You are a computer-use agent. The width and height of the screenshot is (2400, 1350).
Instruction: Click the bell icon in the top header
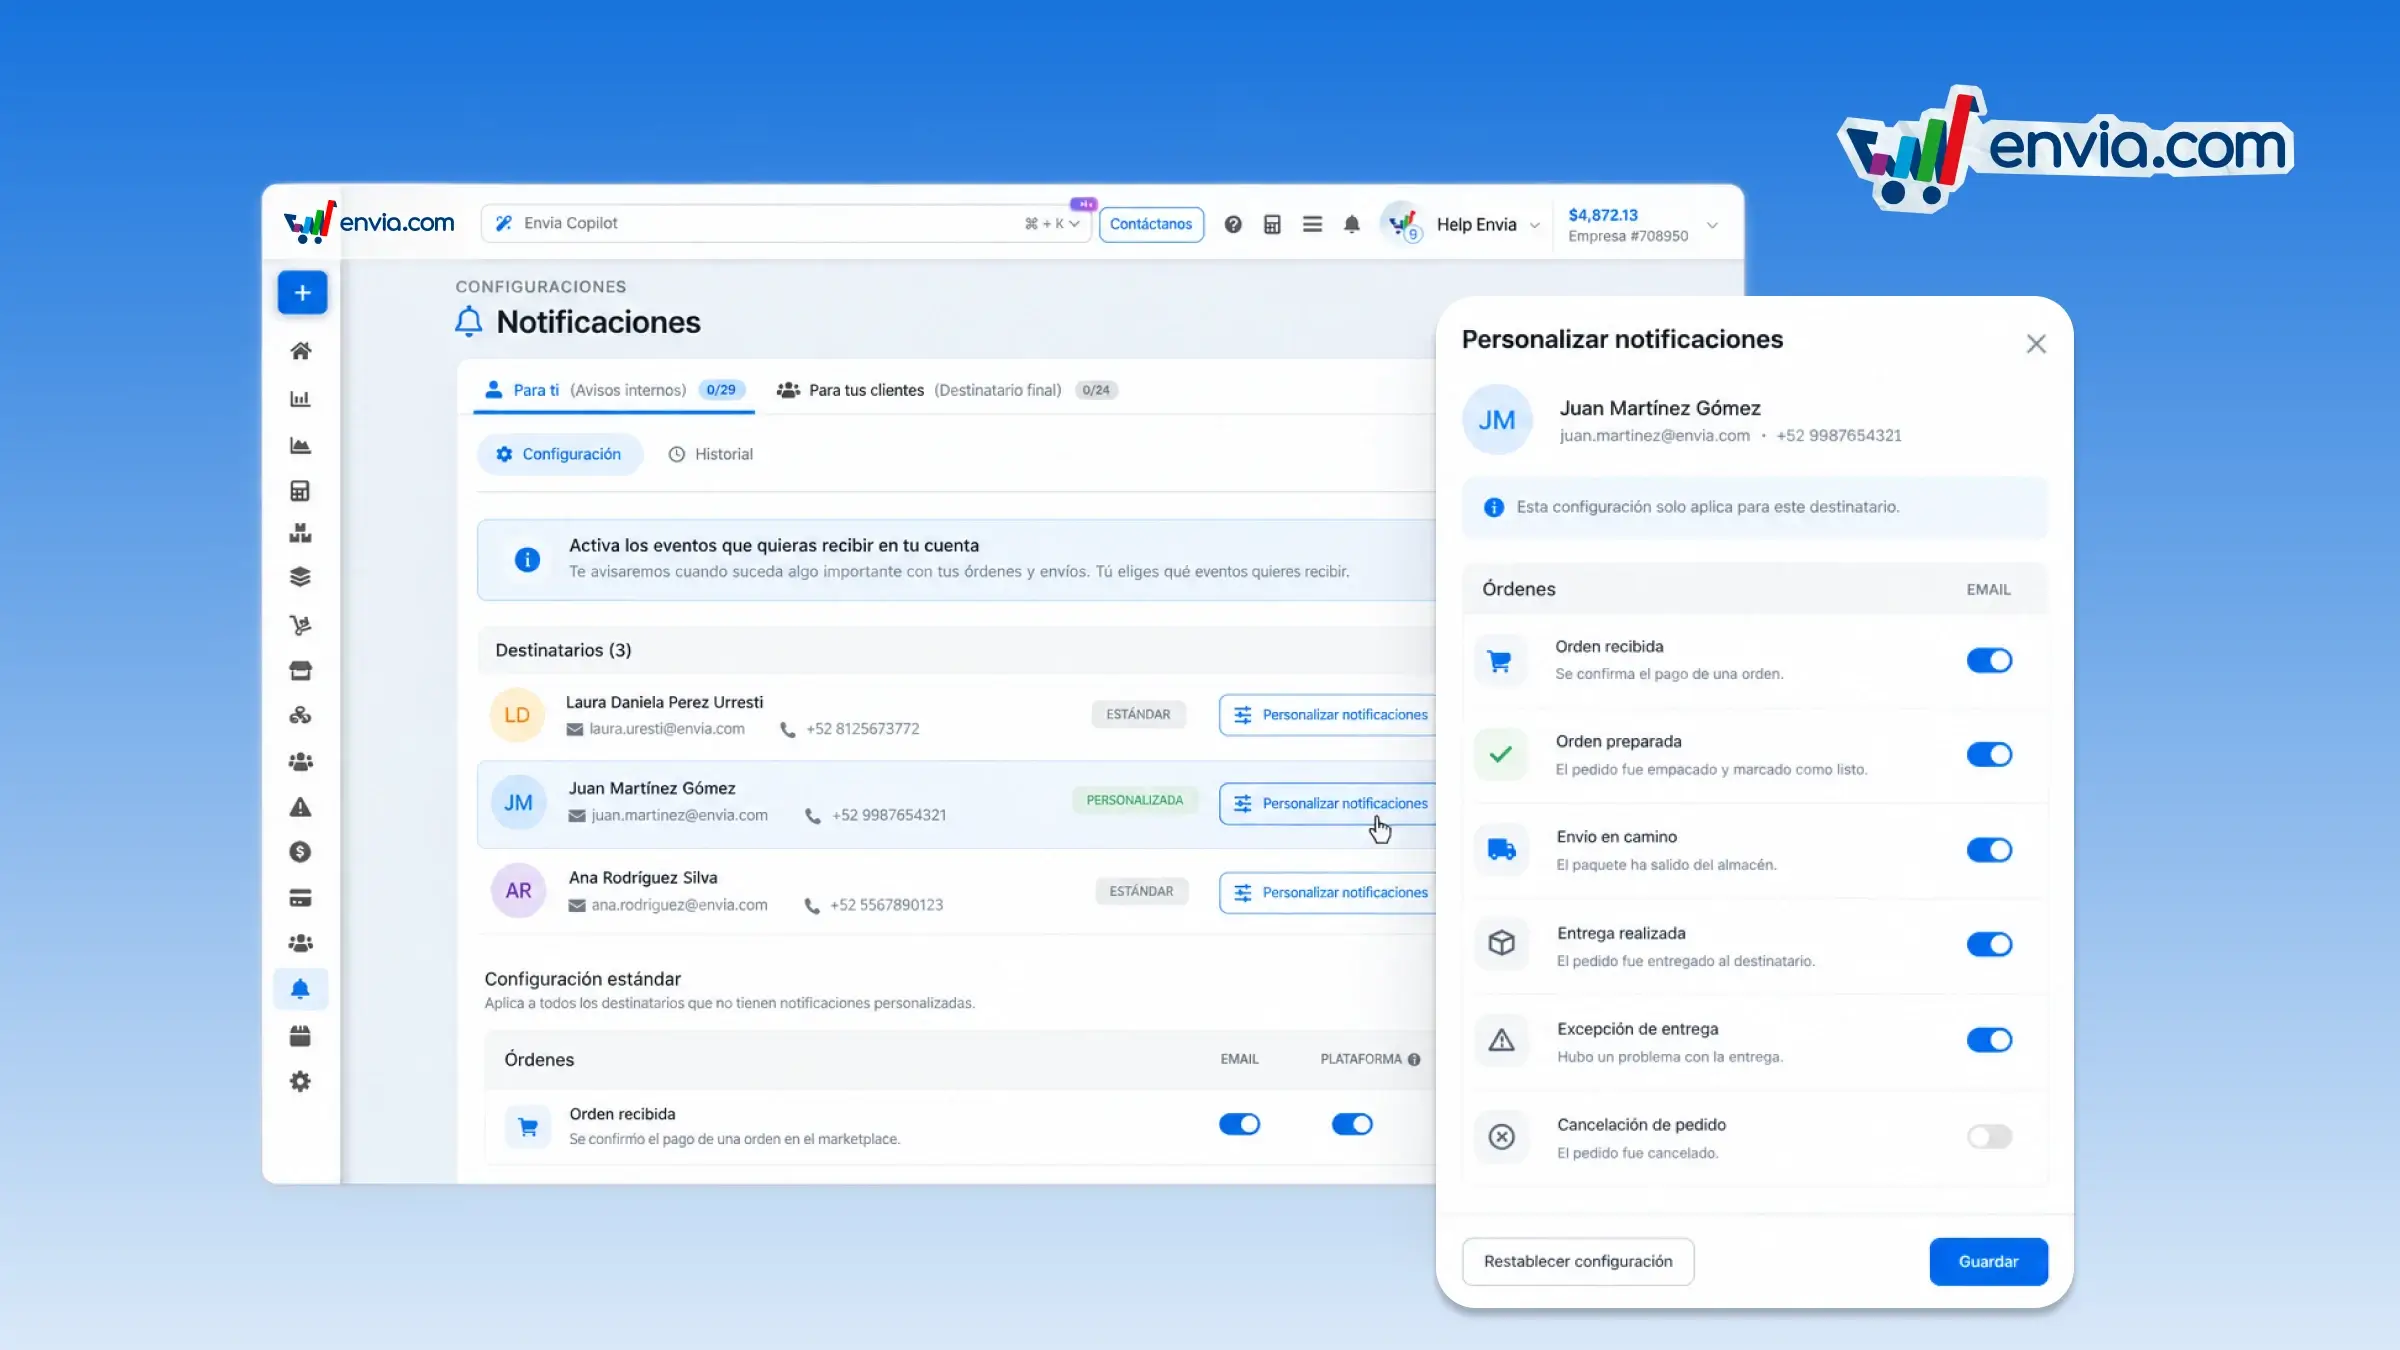point(1352,224)
